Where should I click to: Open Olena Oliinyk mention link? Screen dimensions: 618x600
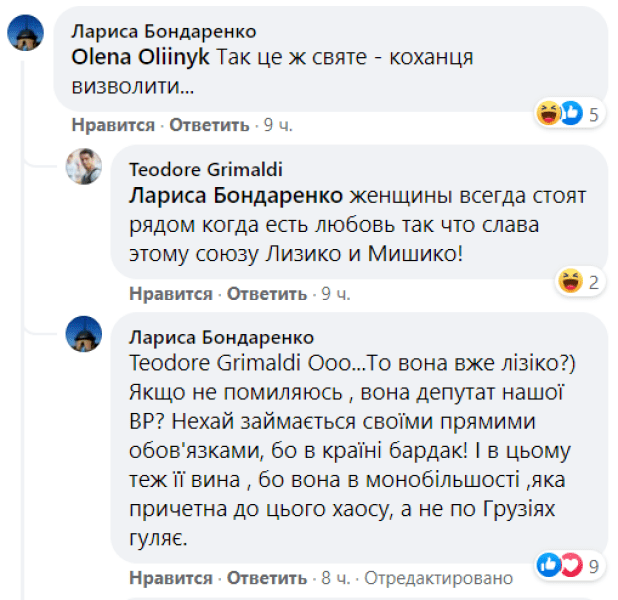tap(141, 57)
